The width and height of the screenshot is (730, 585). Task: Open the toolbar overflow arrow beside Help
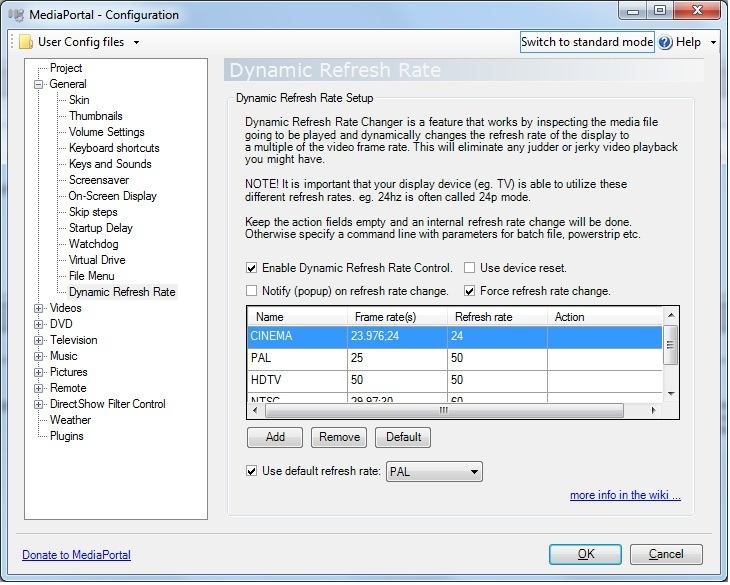click(x=714, y=43)
